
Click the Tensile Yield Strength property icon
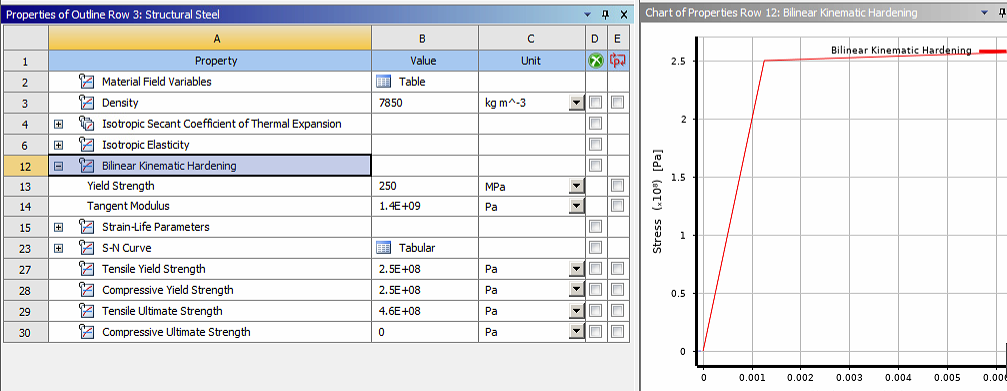86,269
